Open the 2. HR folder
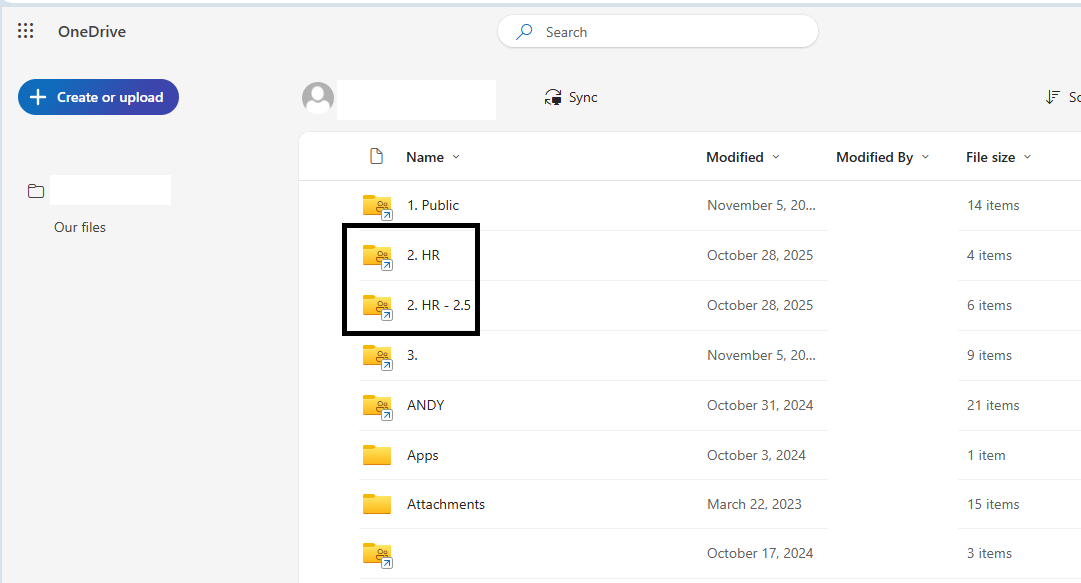This screenshot has height=583, width=1081. (423, 256)
